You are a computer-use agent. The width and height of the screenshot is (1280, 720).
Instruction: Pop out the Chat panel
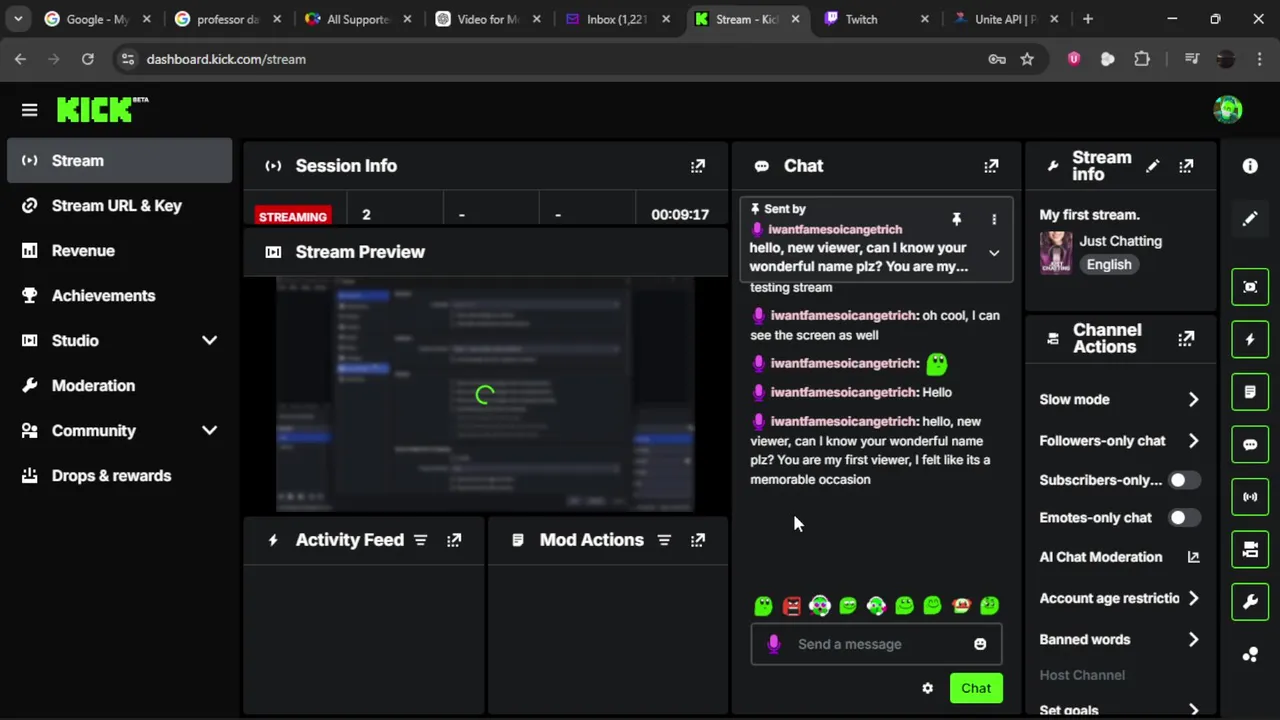pyautogui.click(x=991, y=166)
